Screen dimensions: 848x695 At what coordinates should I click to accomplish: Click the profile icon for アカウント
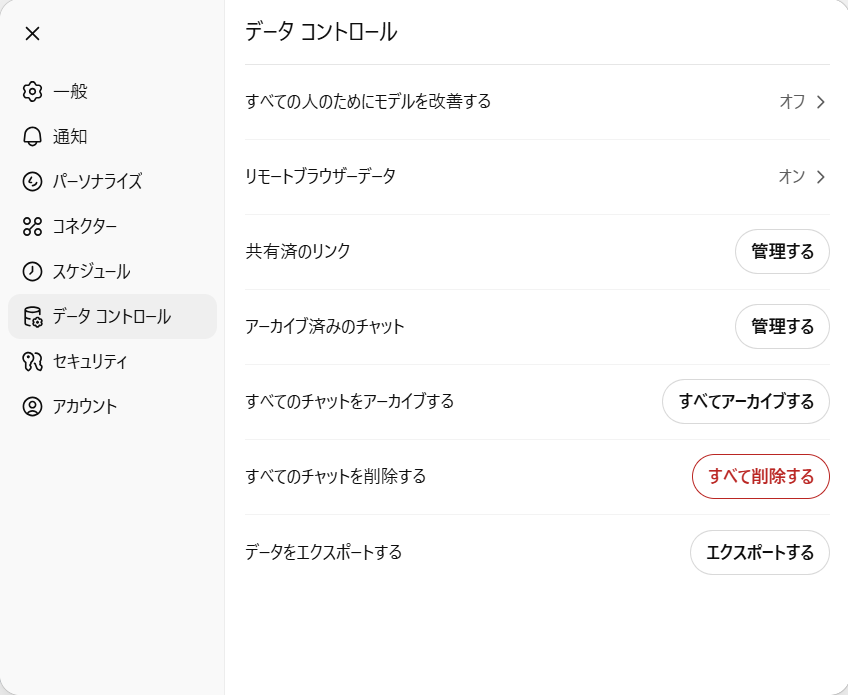coord(32,406)
